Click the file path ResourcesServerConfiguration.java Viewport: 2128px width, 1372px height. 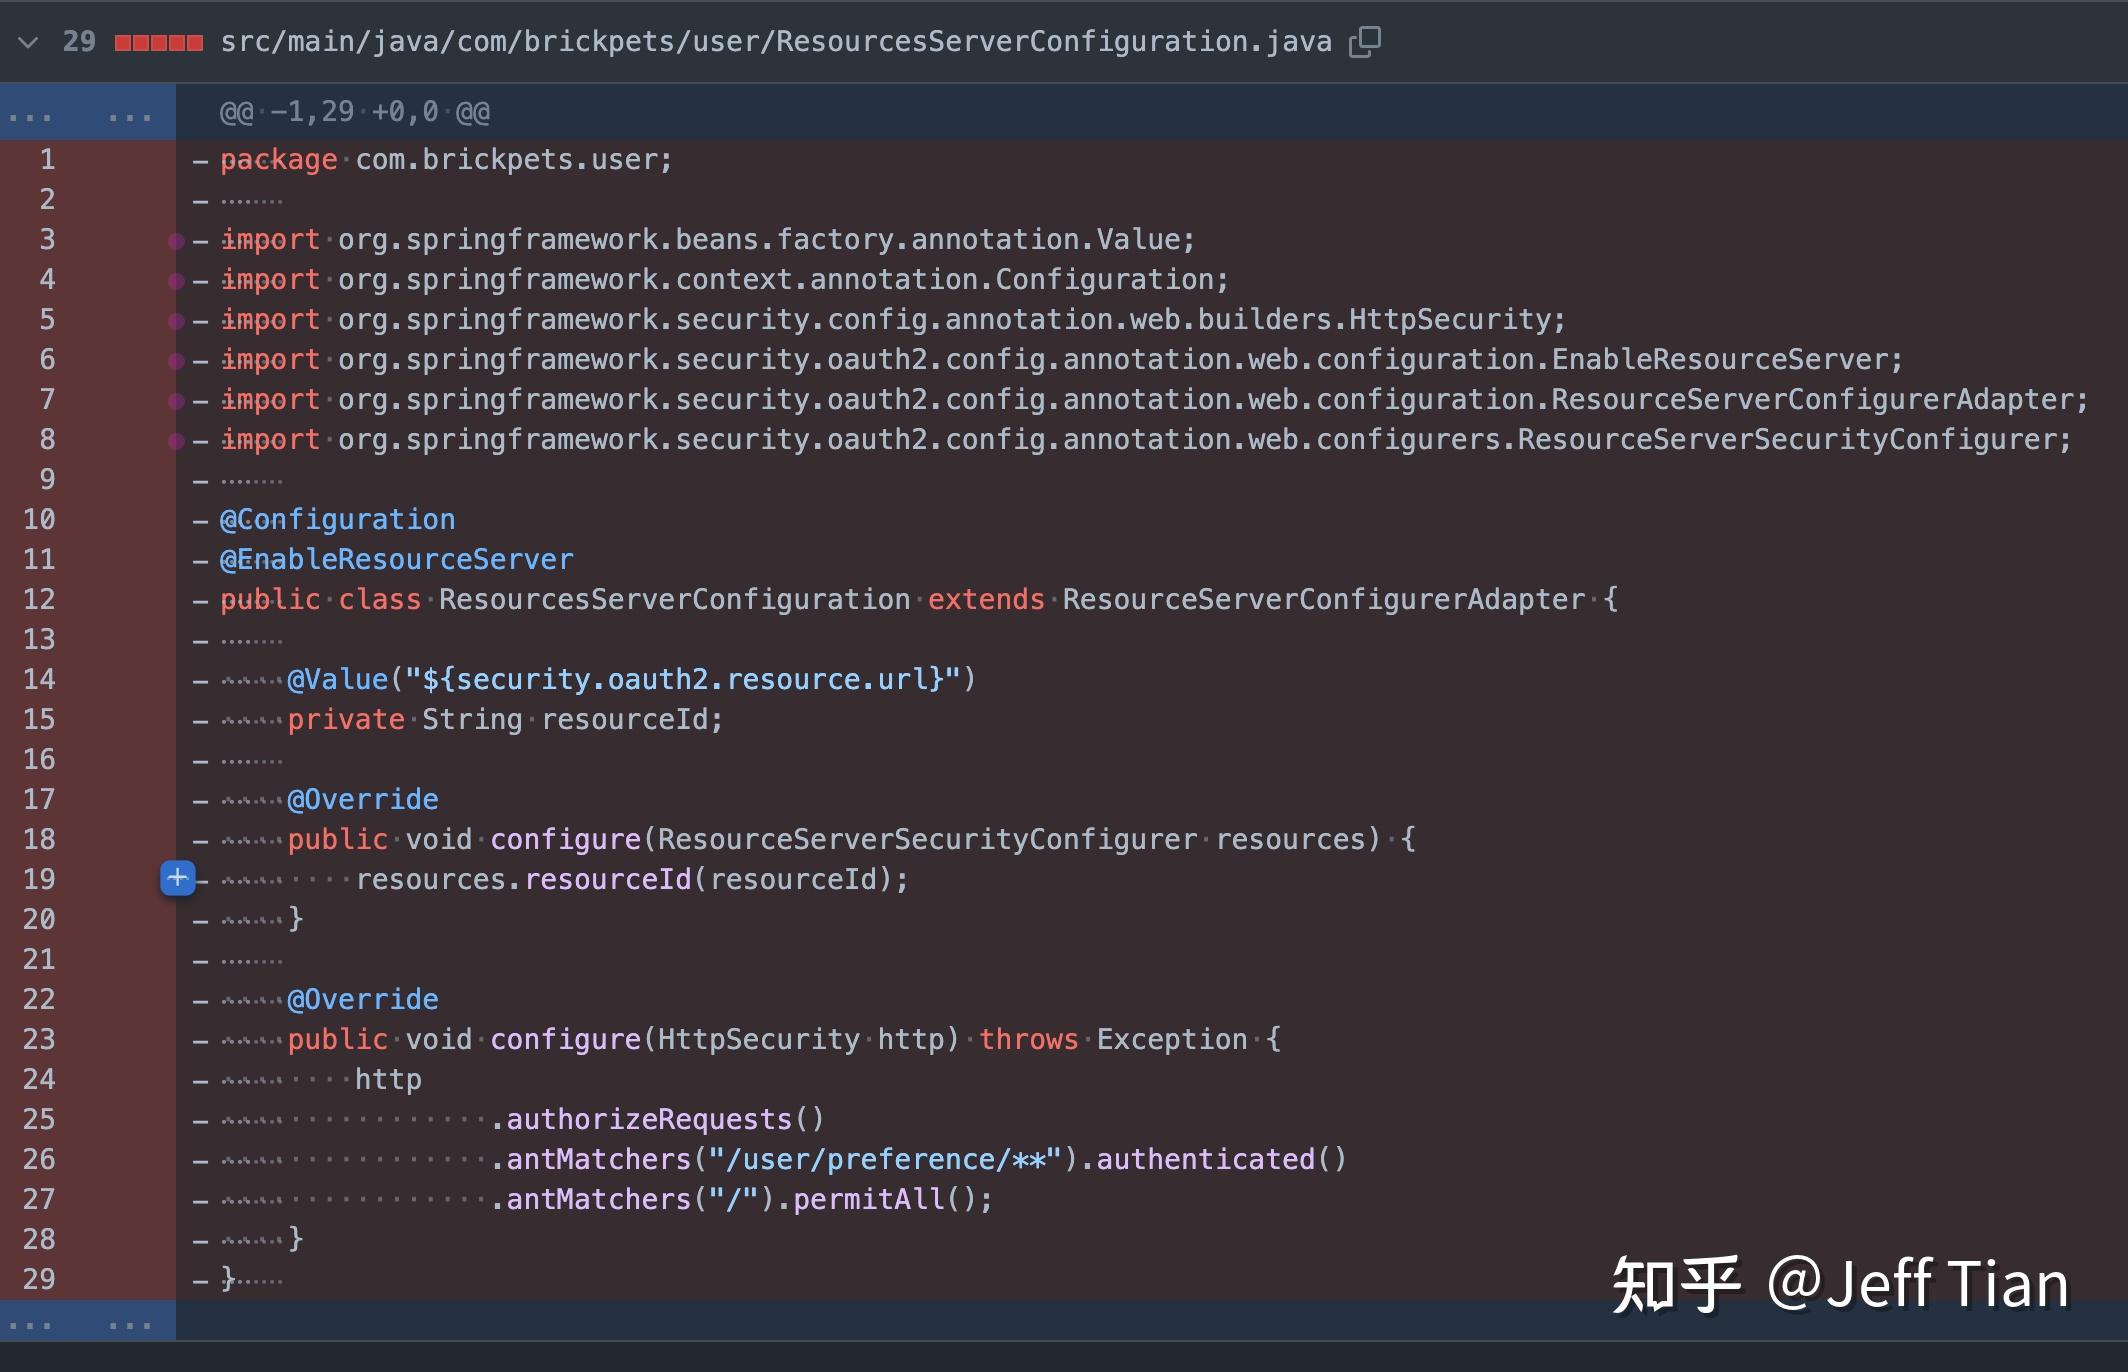coord(776,42)
